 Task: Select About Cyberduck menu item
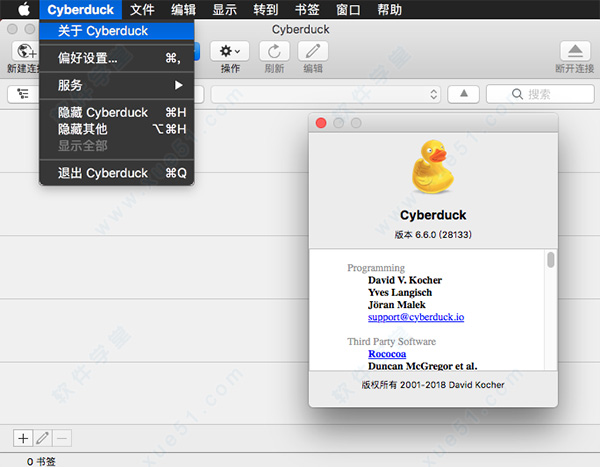pyautogui.click(x=117, y=31)
